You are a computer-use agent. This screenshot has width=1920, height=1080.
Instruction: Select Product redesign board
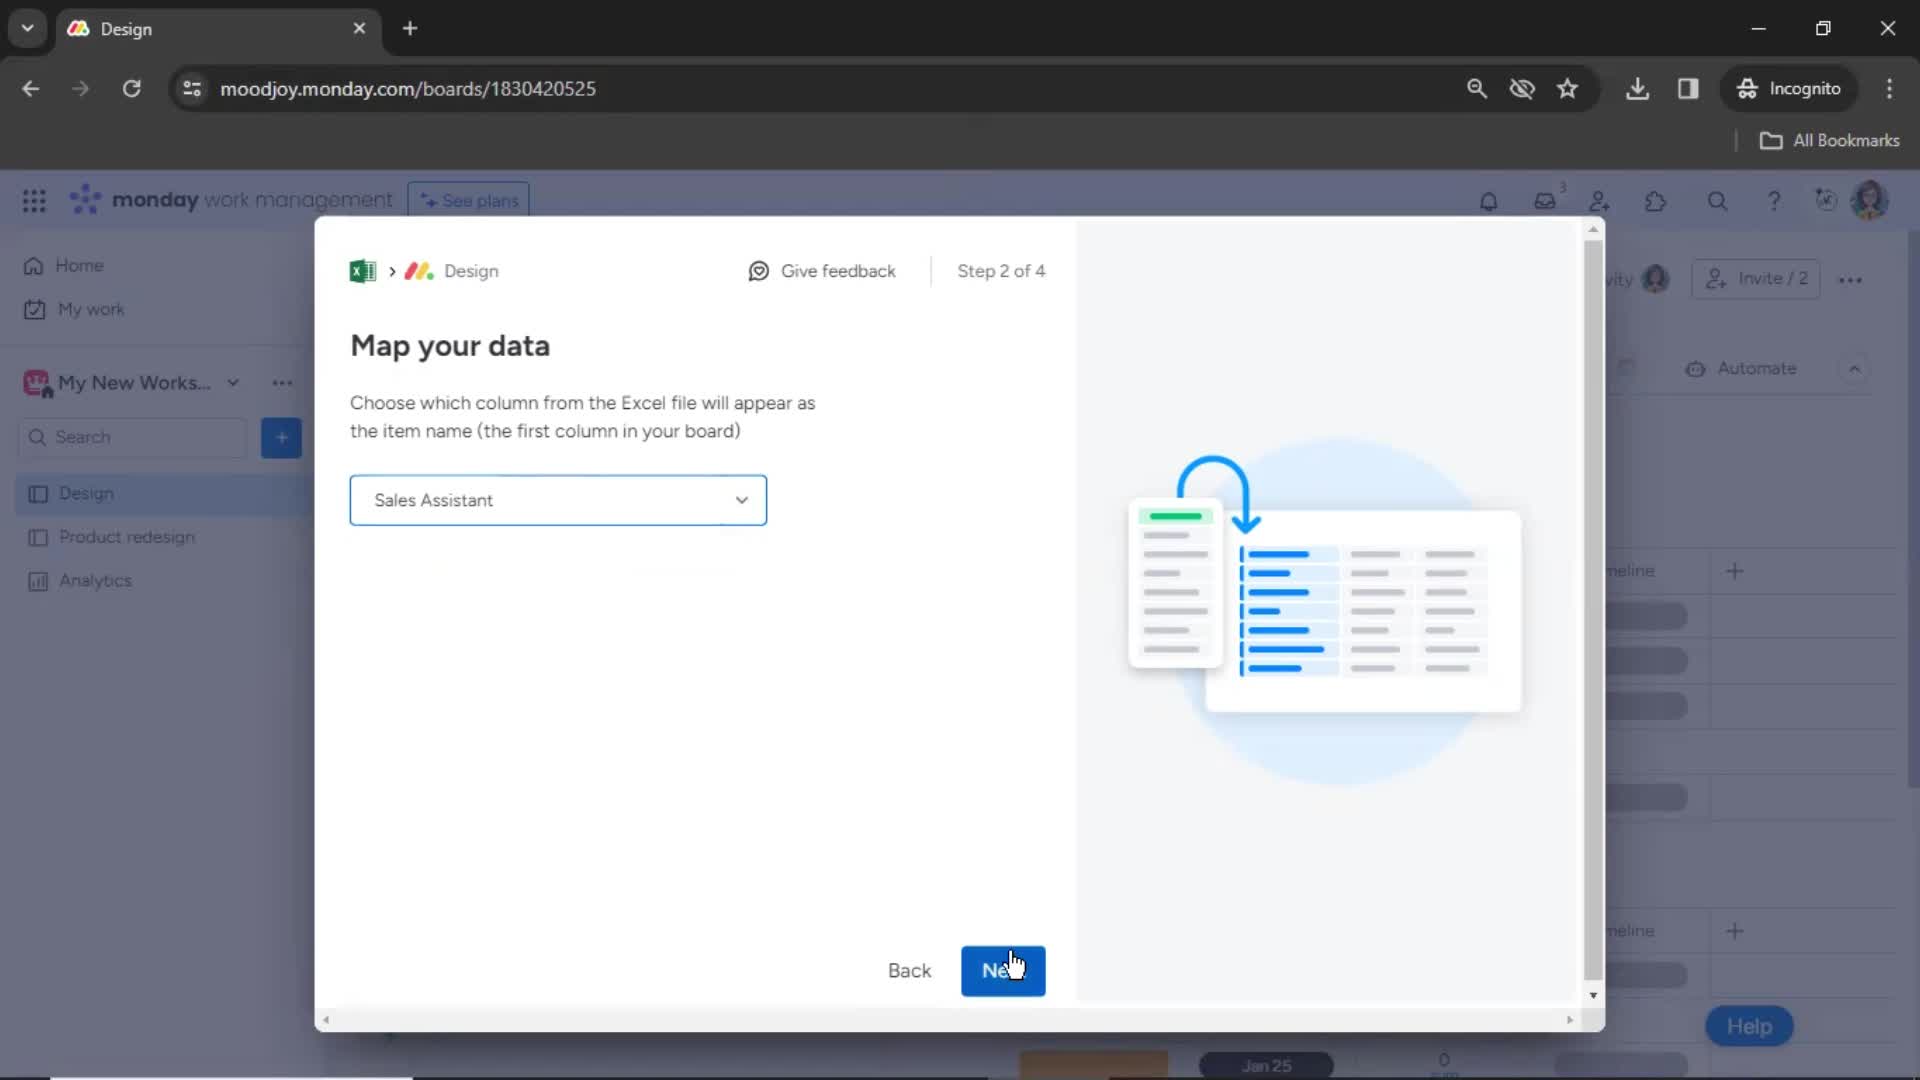[127, 537]
